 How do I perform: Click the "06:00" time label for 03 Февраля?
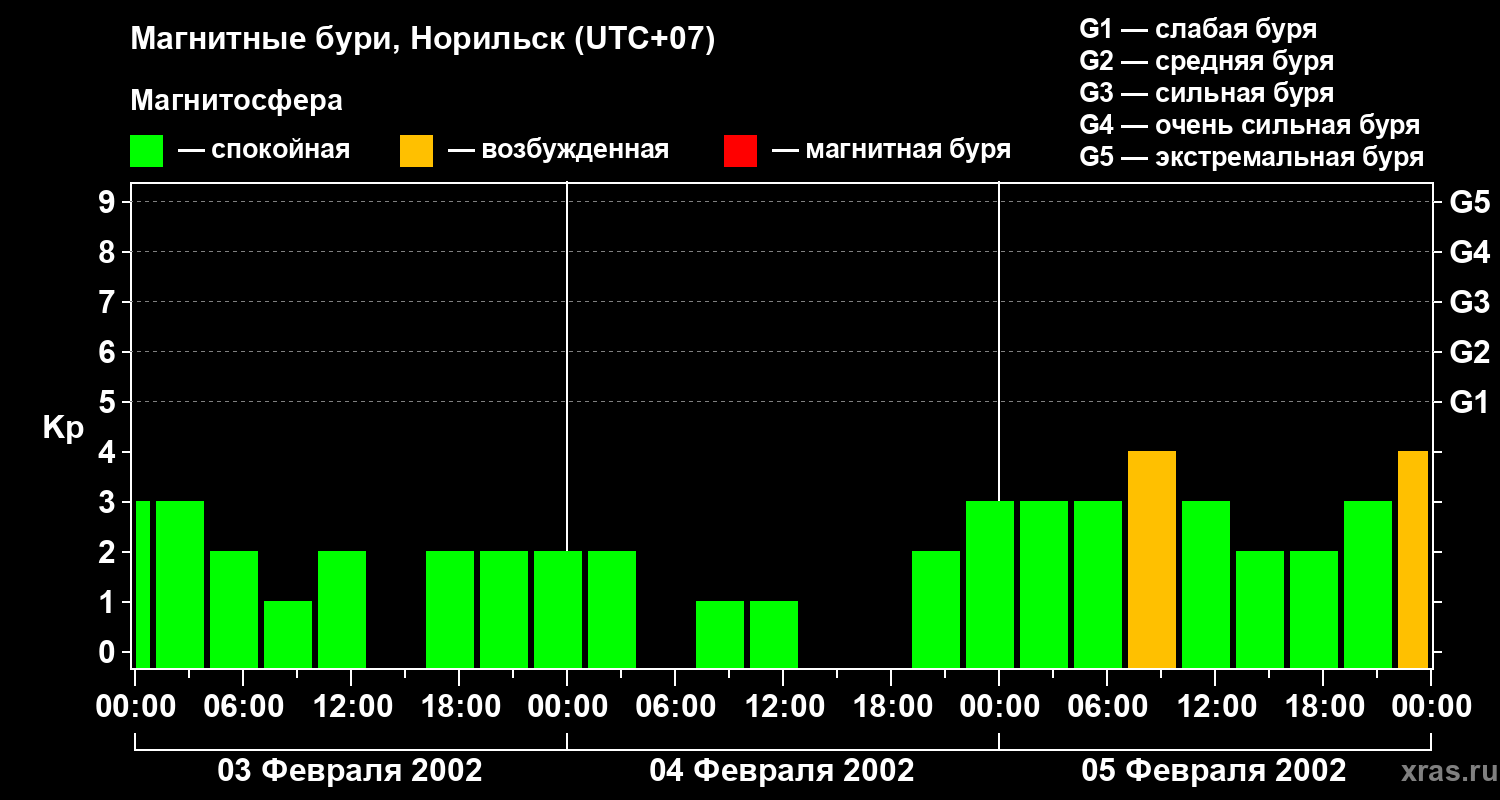243,706
